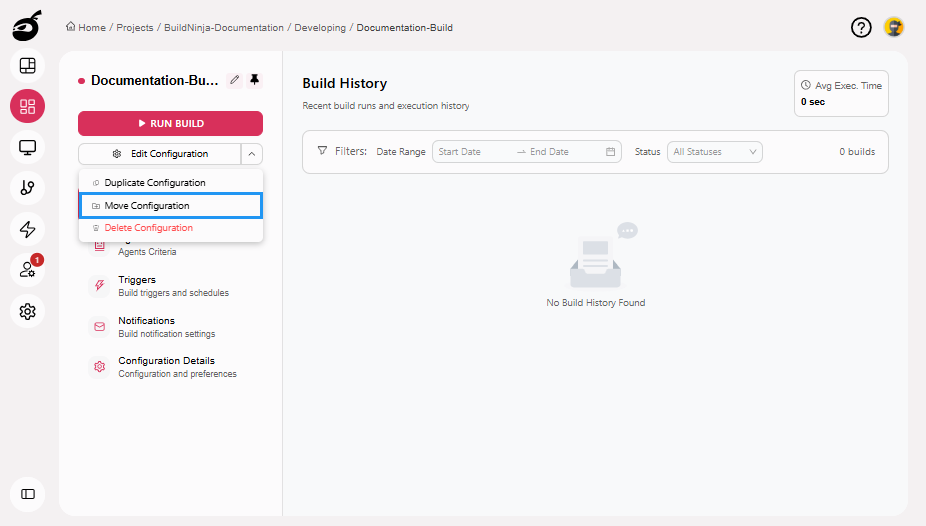
Task: Go to Home breadcrumb link
Action: [92, 28]
